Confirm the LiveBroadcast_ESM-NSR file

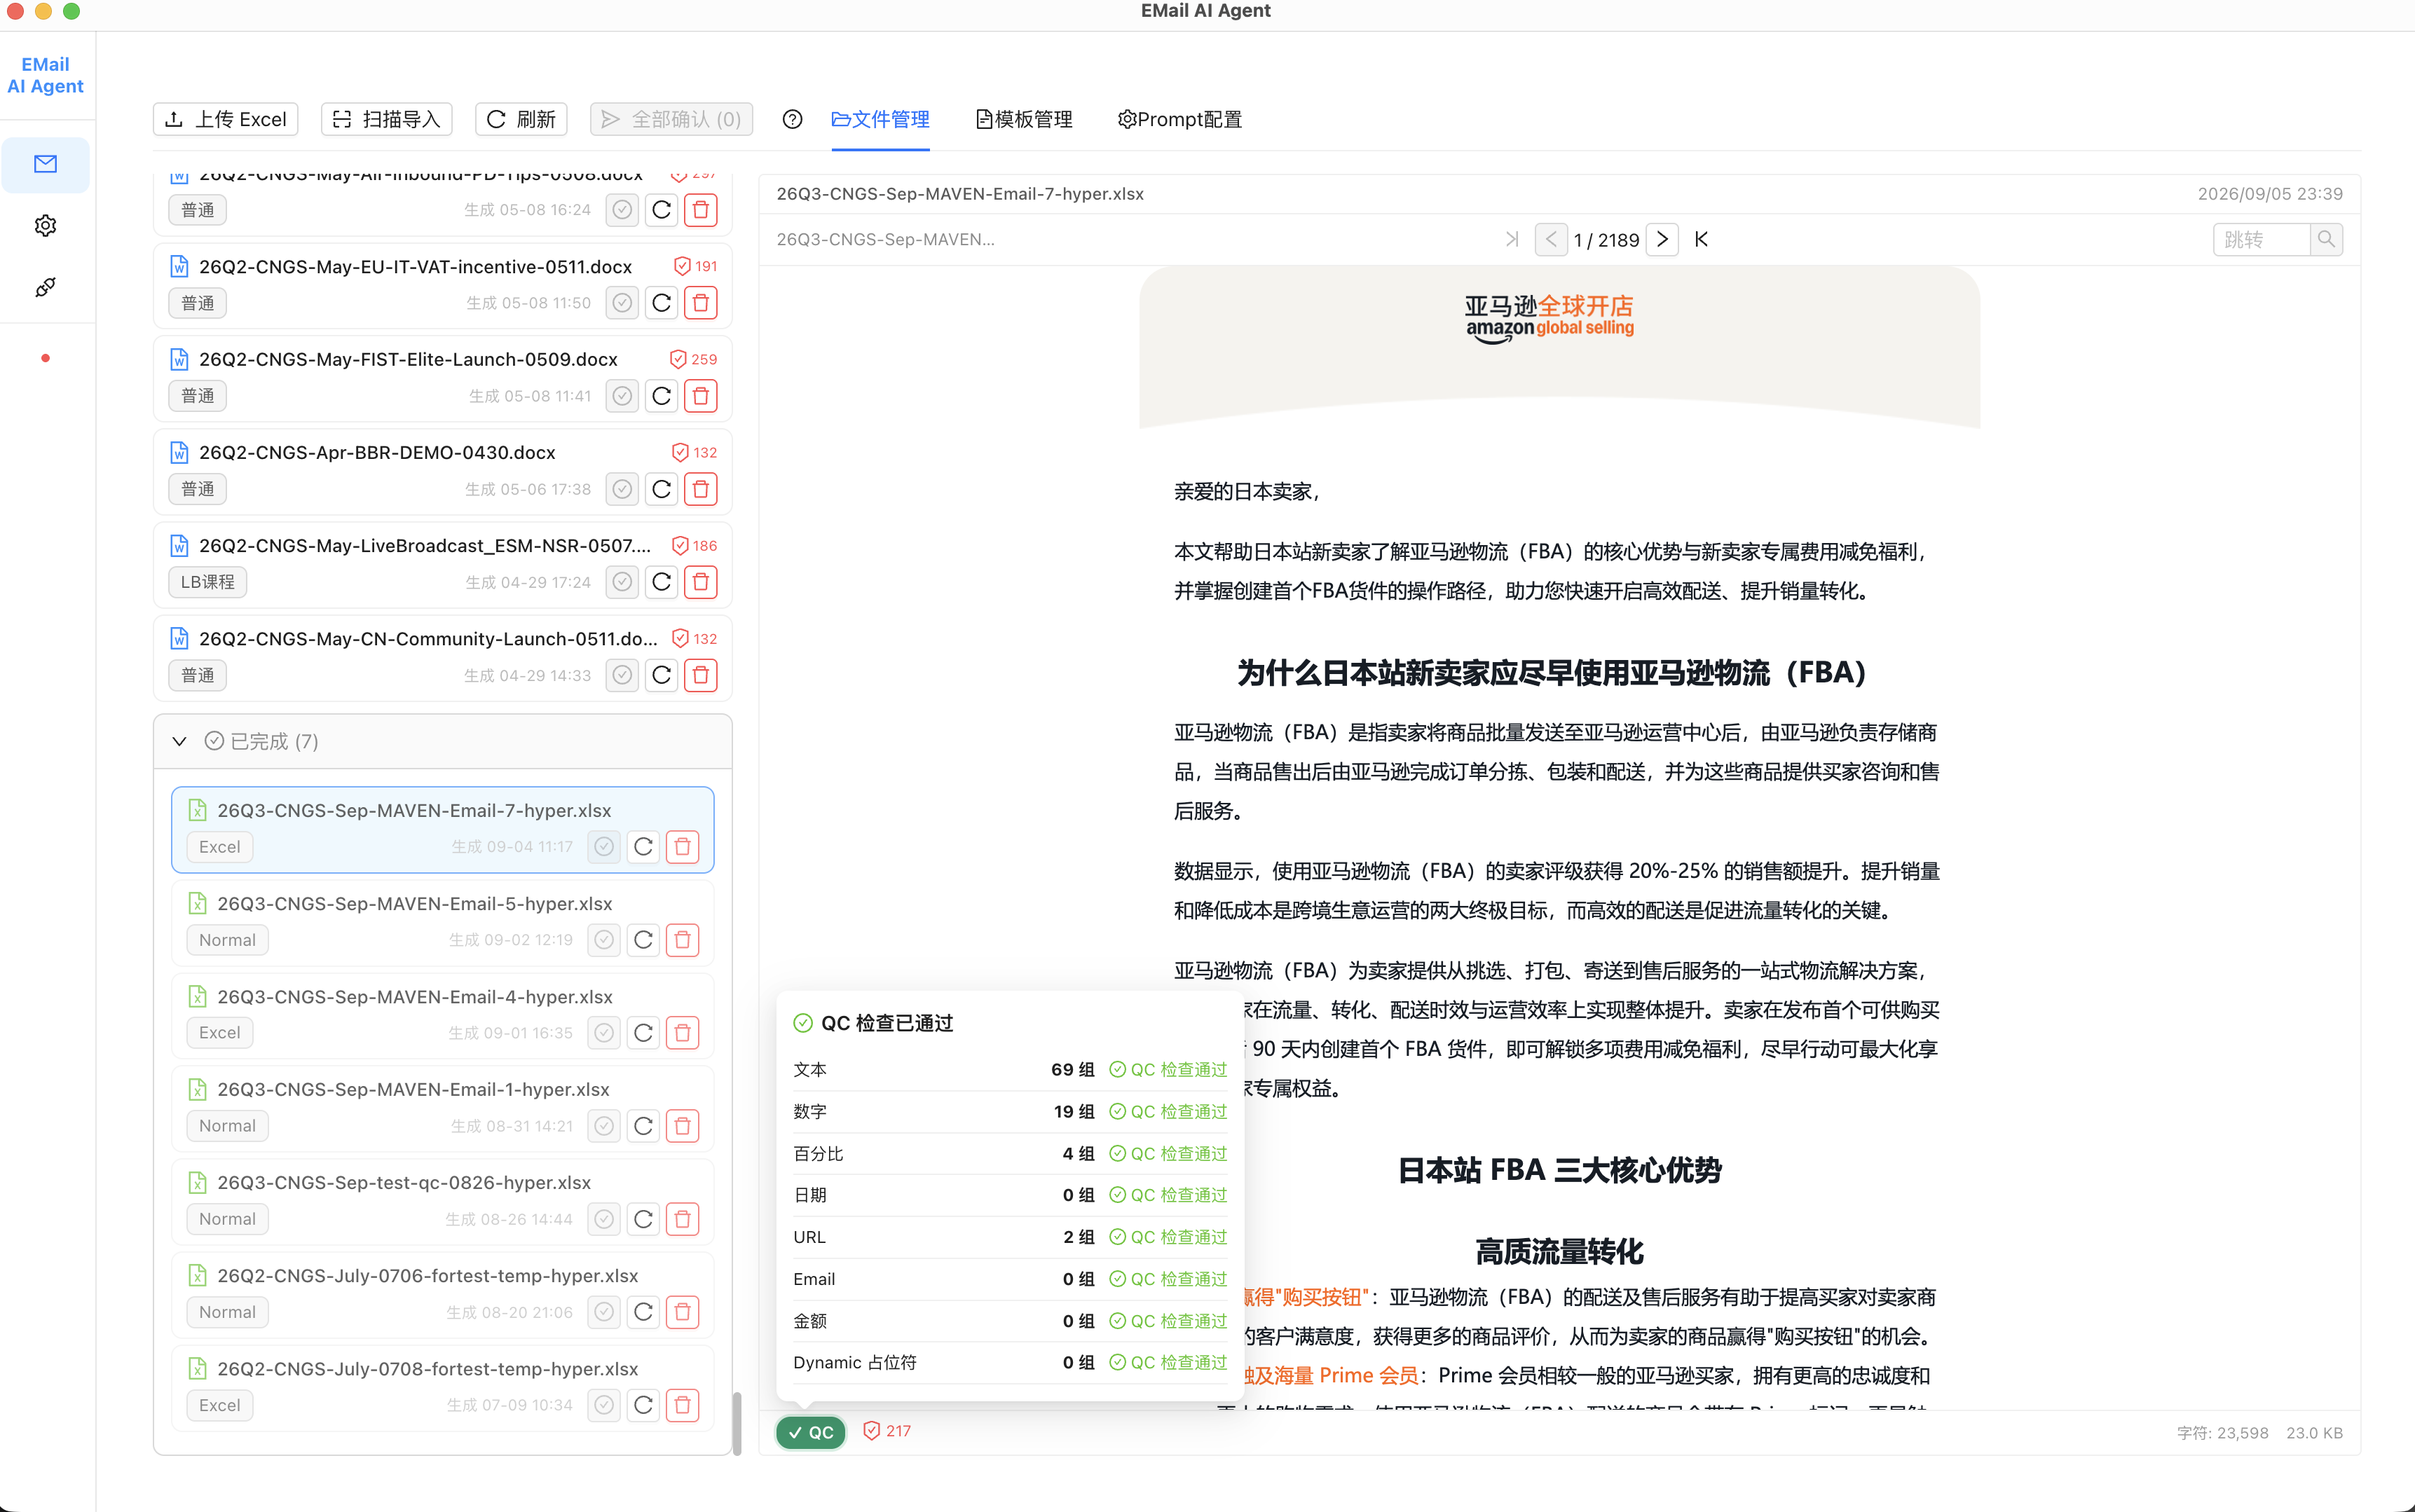(x=622, y=582)
